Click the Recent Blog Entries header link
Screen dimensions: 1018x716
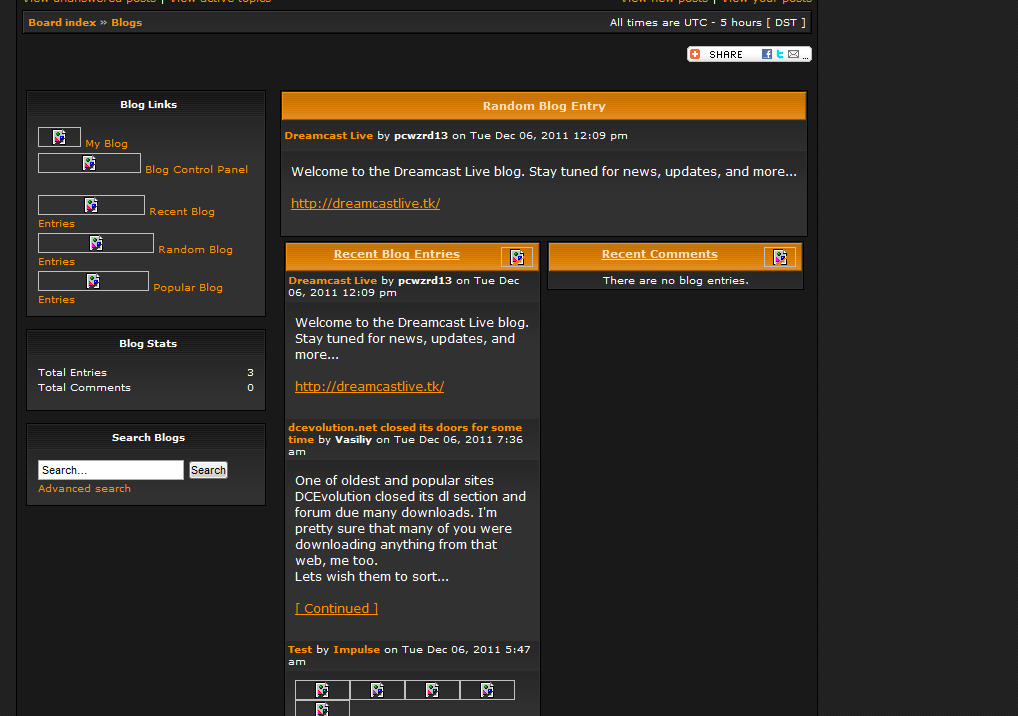[x=397, y=254]
